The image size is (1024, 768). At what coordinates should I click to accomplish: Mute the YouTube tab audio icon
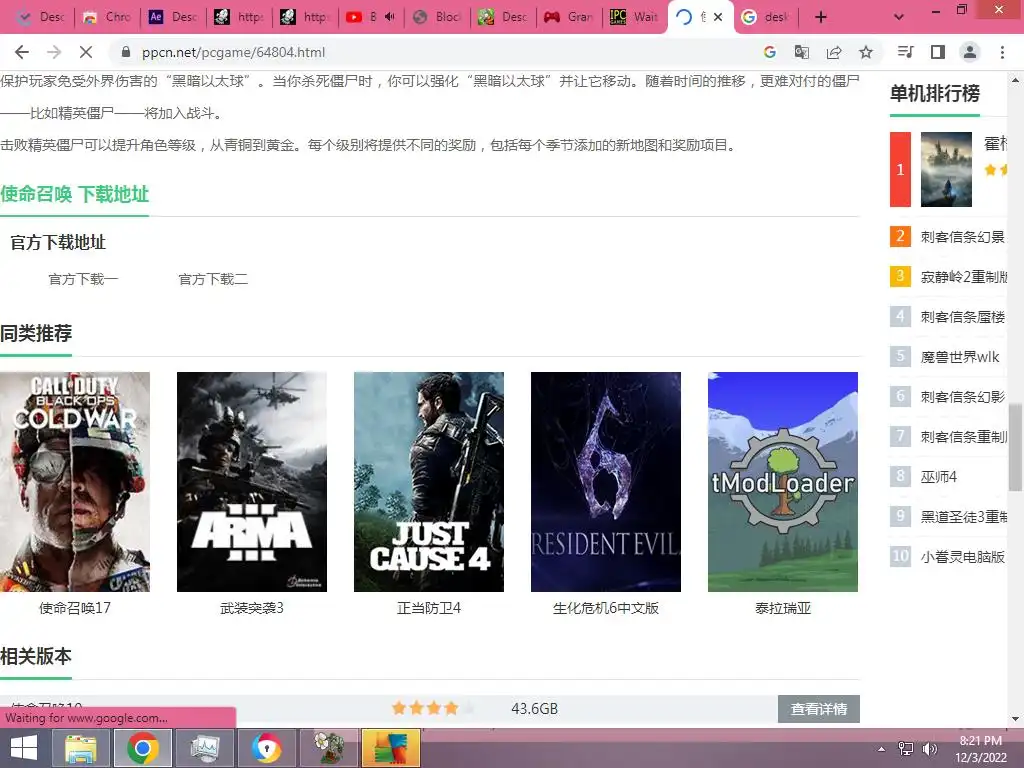coord(390,17)
